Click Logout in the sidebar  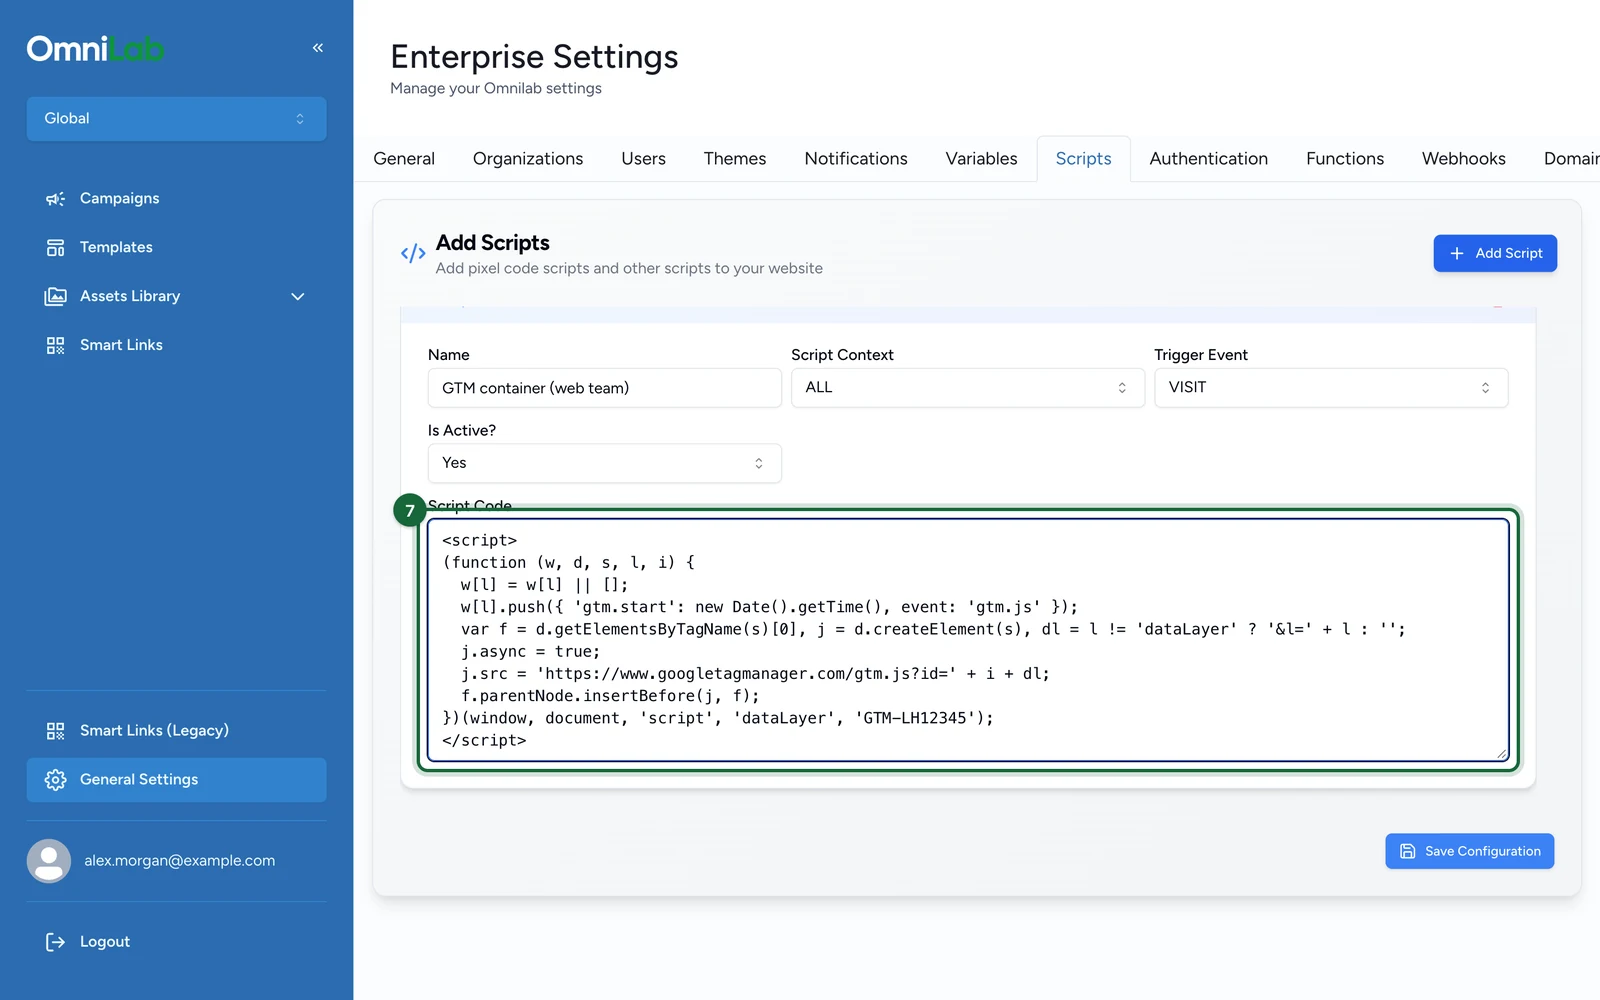tap(176, 942)
